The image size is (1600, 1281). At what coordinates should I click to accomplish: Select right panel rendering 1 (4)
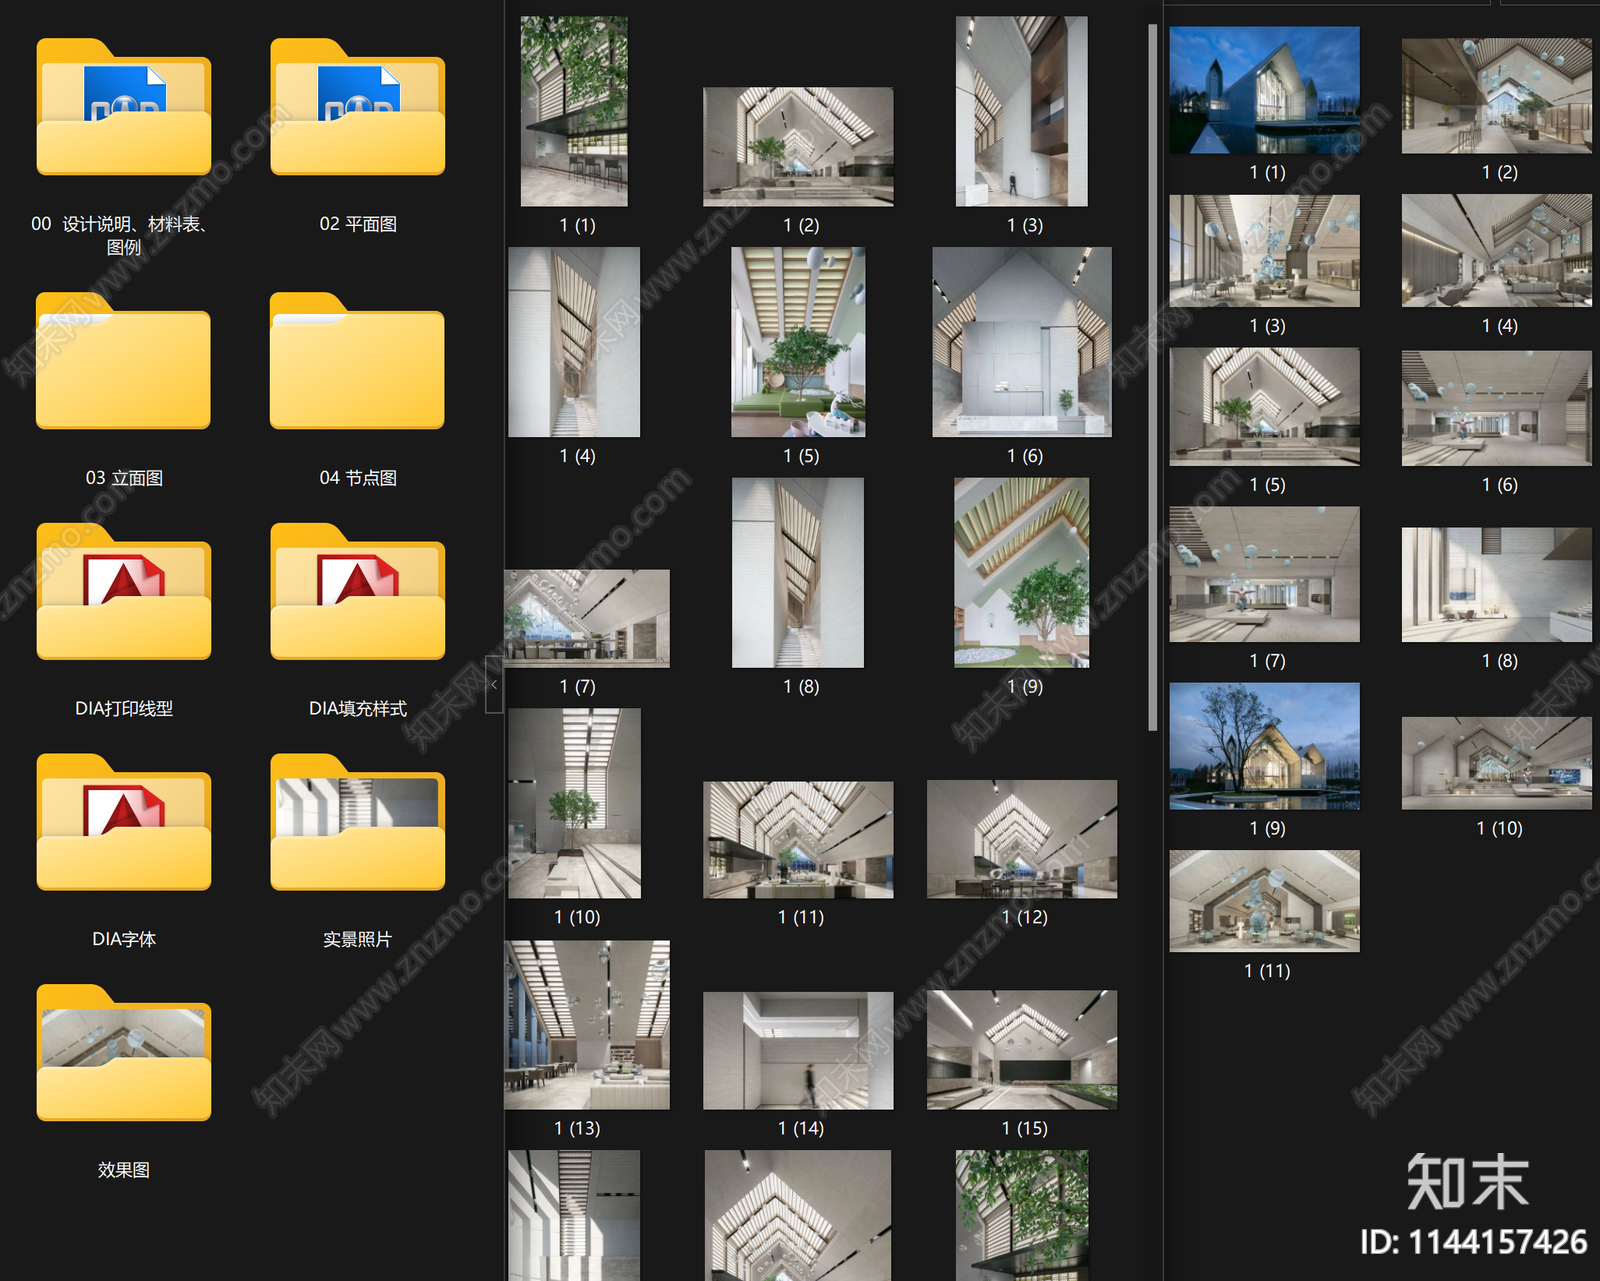[1497, 250]
